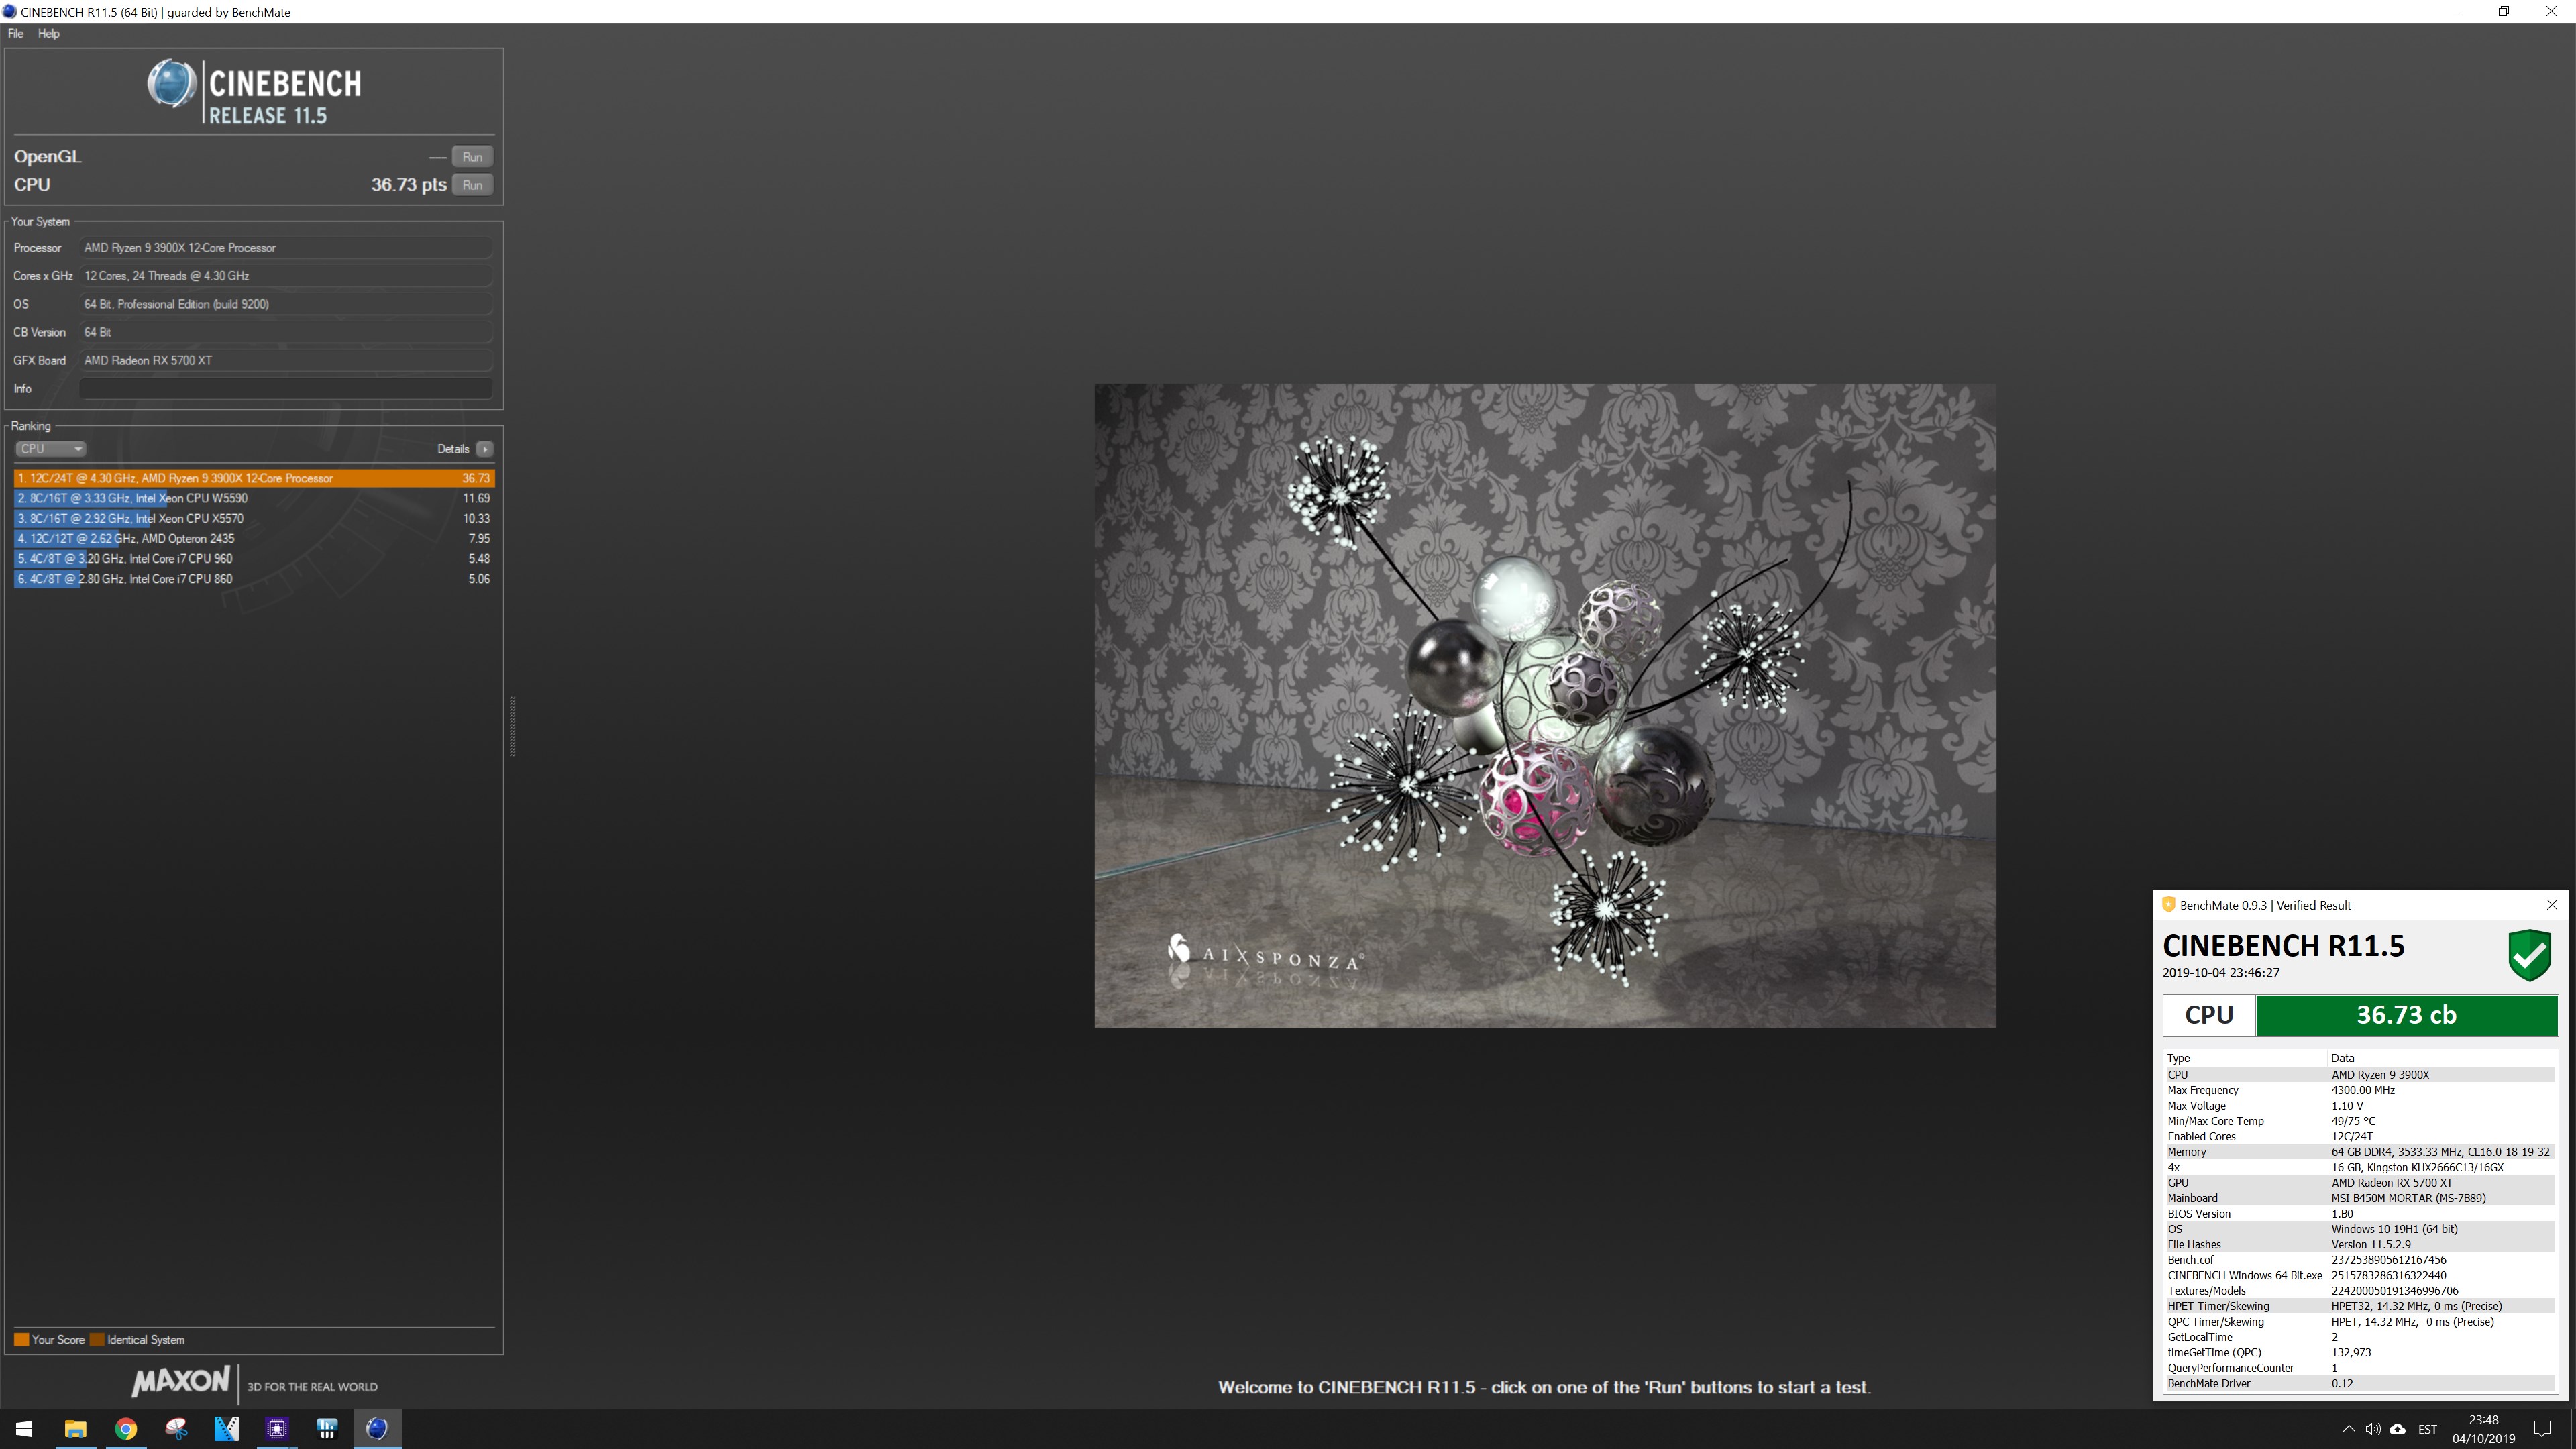
Task: Minimize the Cinebench window
Action: tap(2457, 12)
